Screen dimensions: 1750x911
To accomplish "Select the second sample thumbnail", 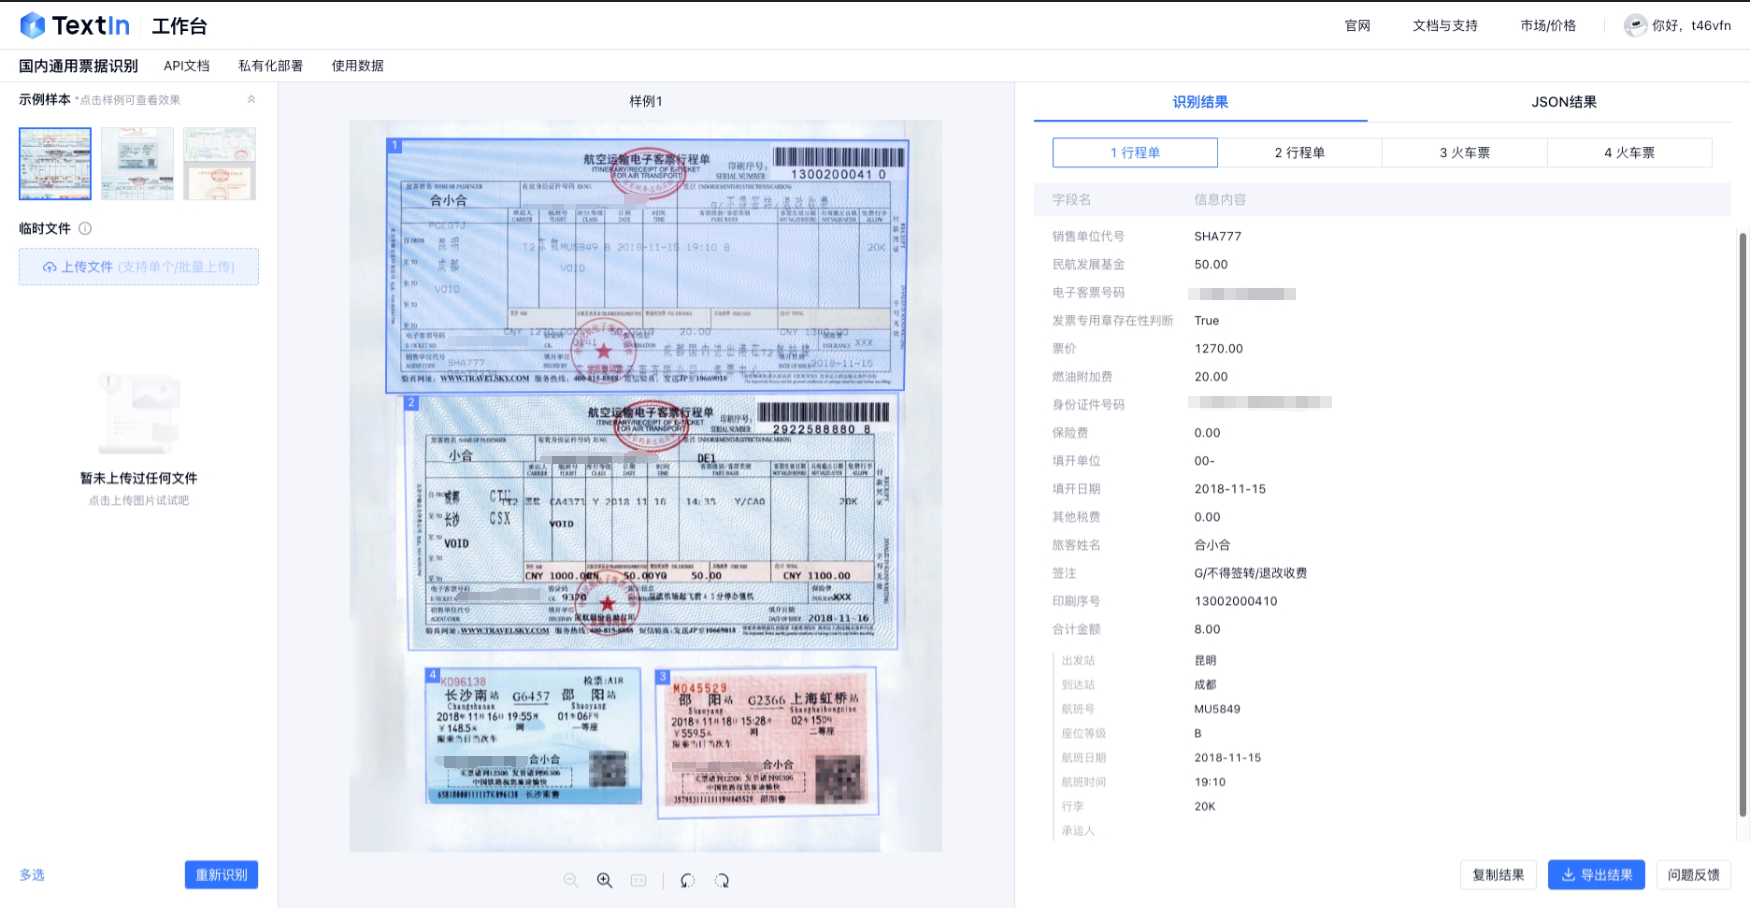I will [x=137, y=163].
